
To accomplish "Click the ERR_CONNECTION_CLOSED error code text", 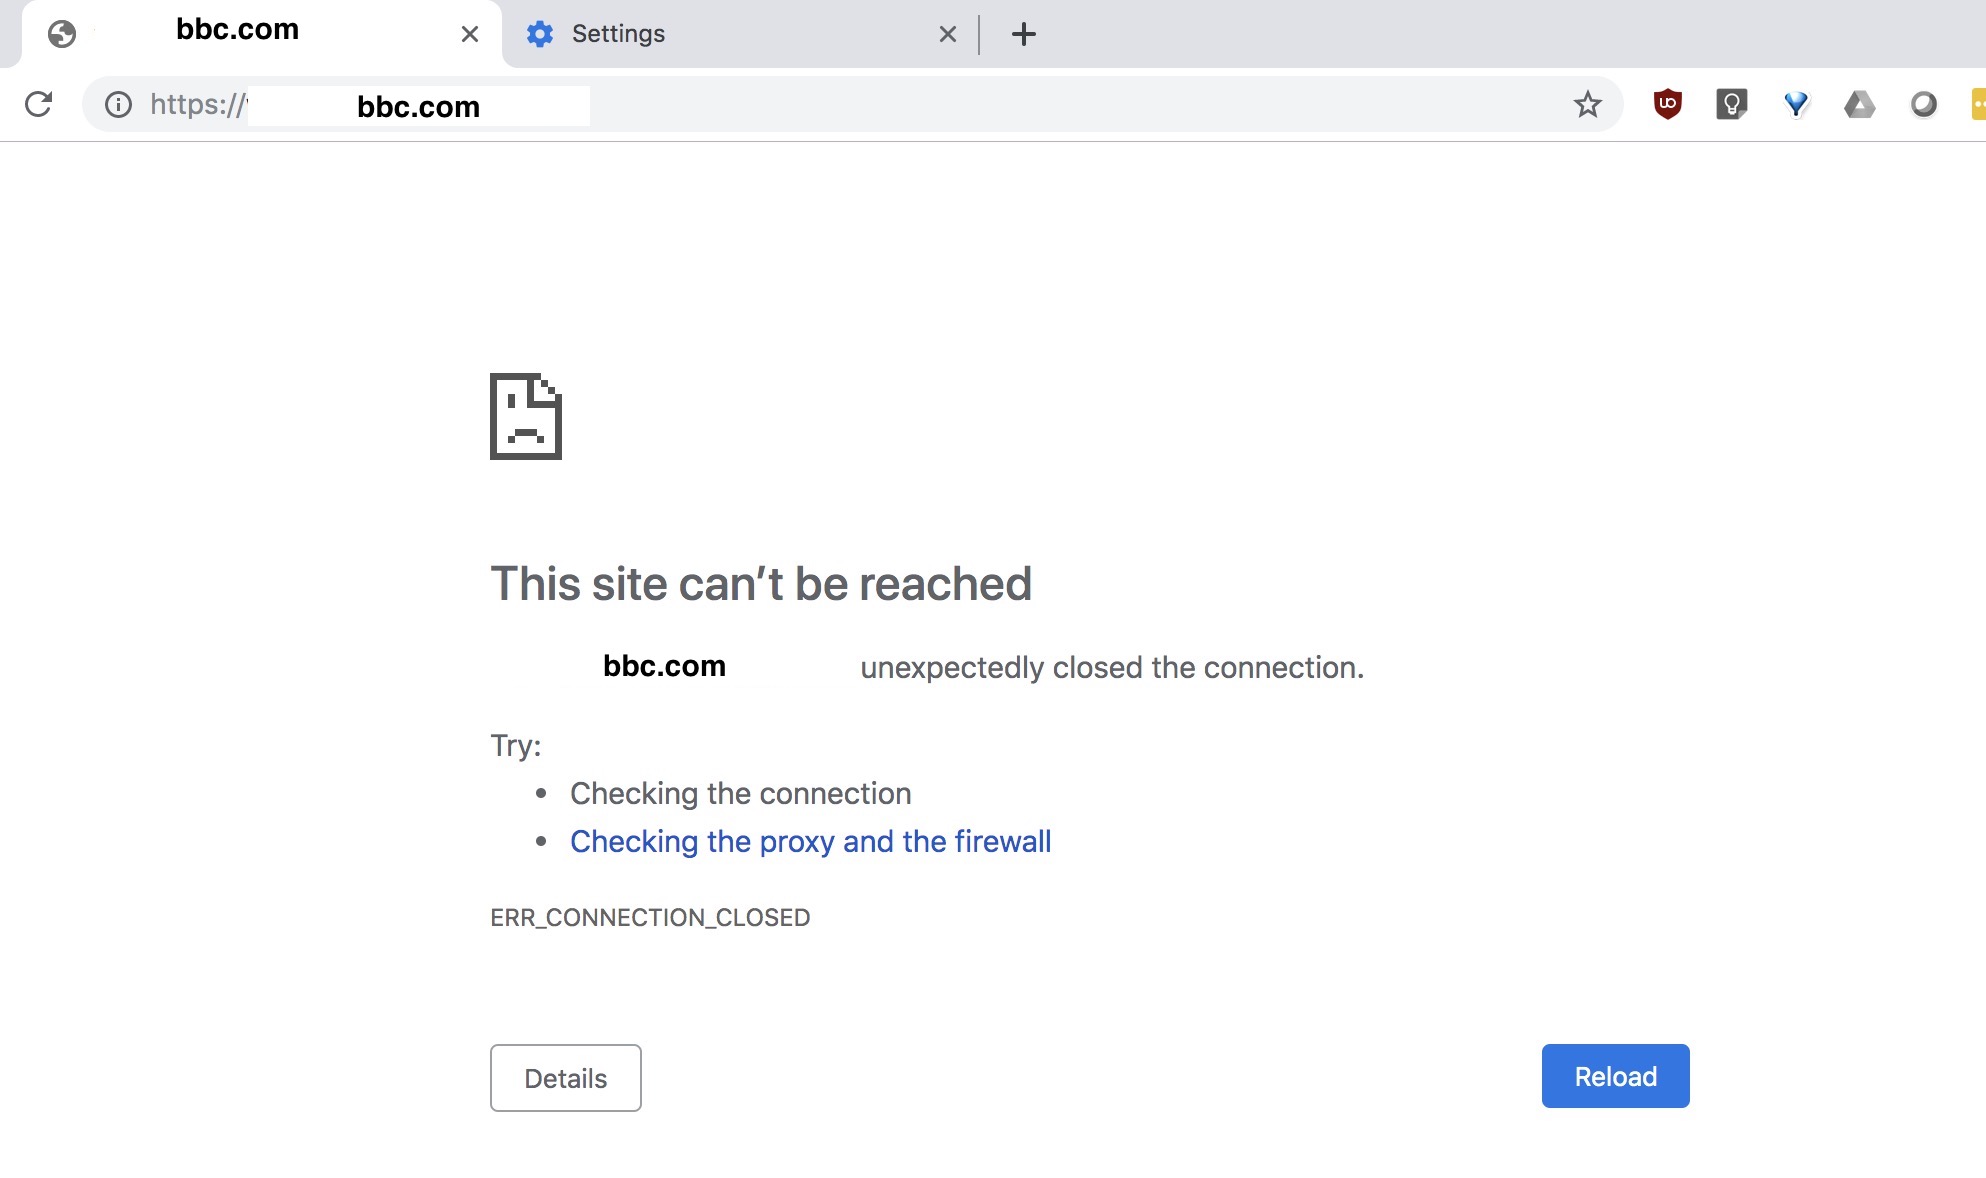I will pos(650,917).
